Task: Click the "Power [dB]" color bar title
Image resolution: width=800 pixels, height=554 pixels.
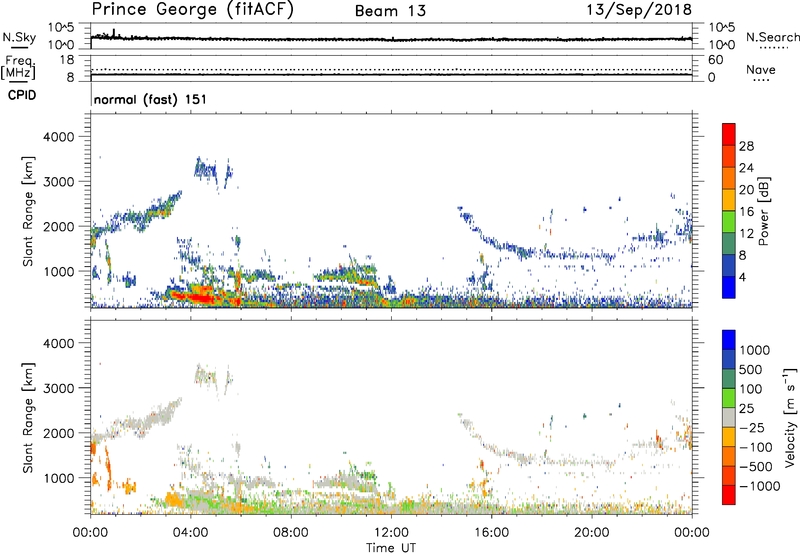Action: [764, 211]
